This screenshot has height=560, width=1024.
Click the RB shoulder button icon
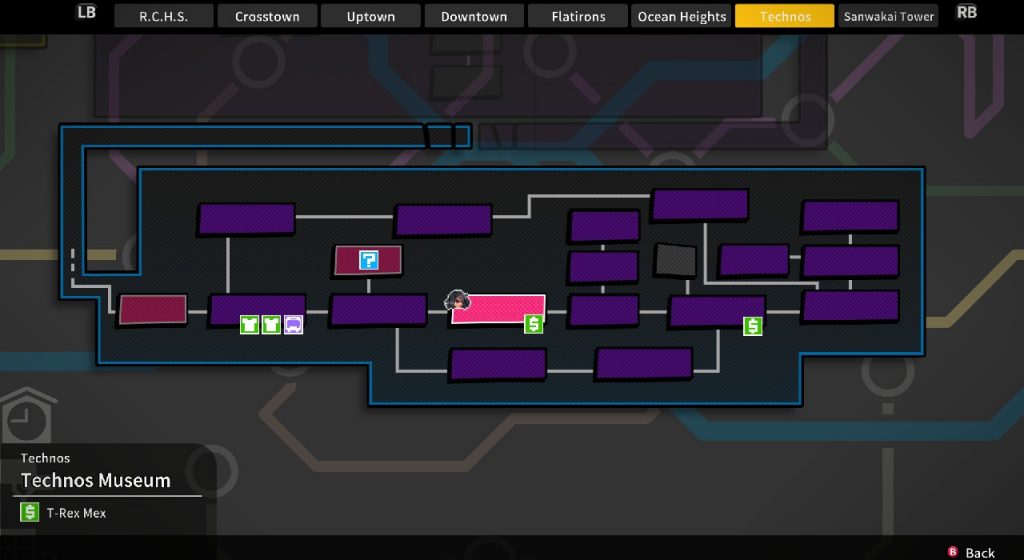(967, 12)
